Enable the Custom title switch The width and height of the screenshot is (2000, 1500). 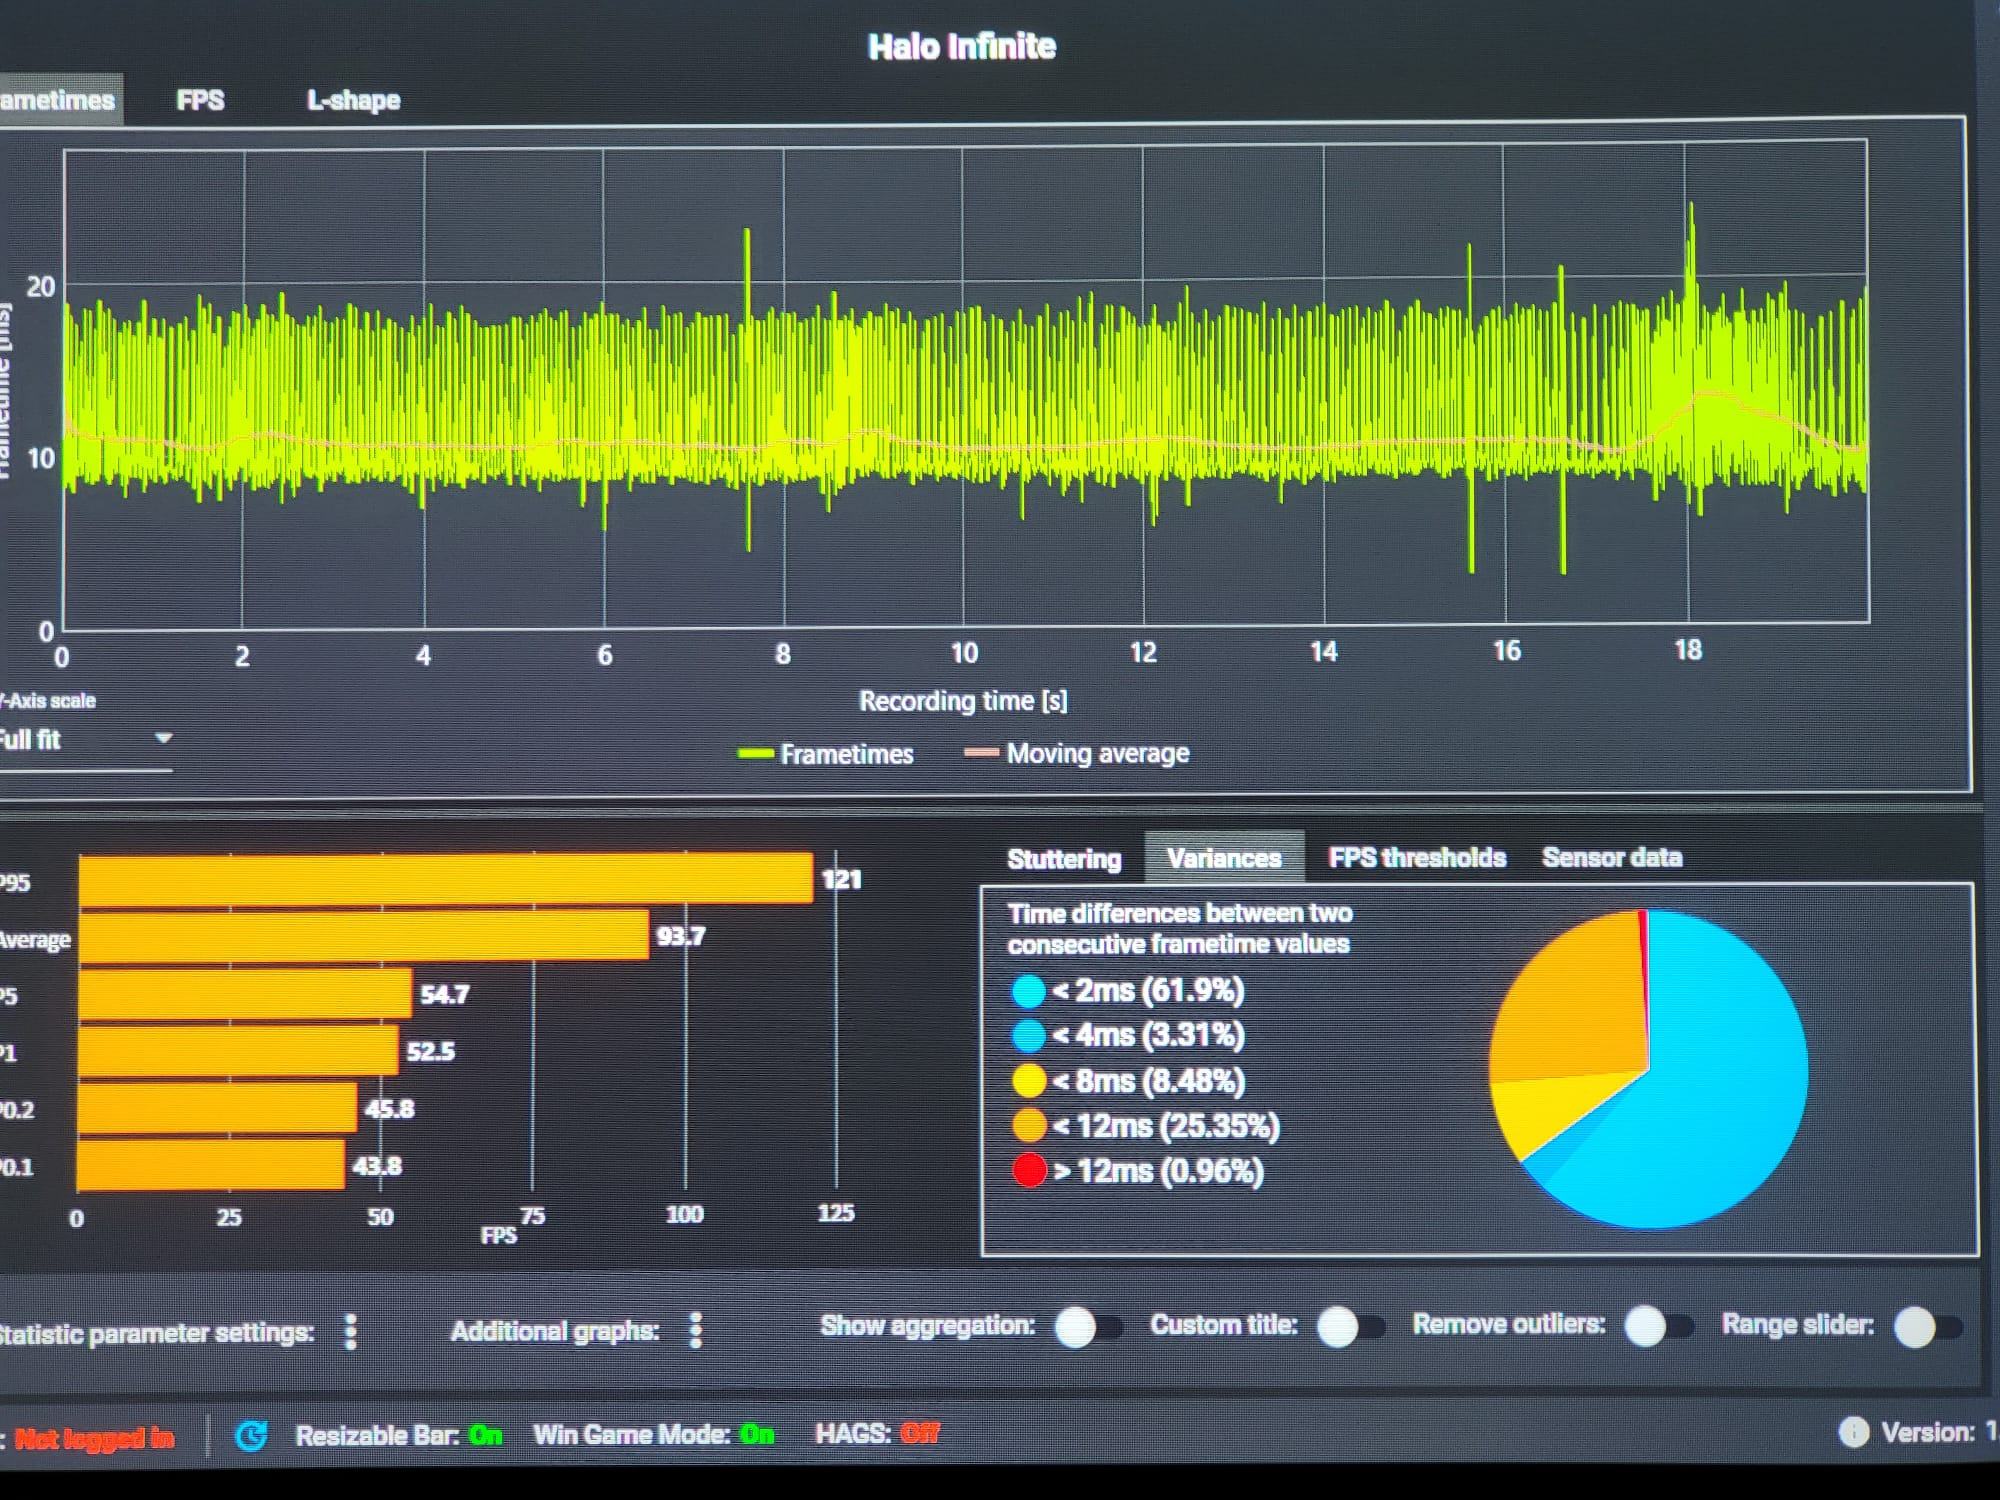[1350, 1327]
